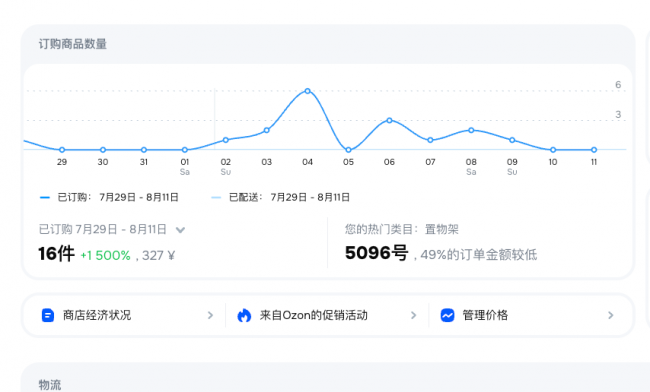Screen dimensions: 650x392
Task: Select the chart data point for 03
Action: (267, 130)
